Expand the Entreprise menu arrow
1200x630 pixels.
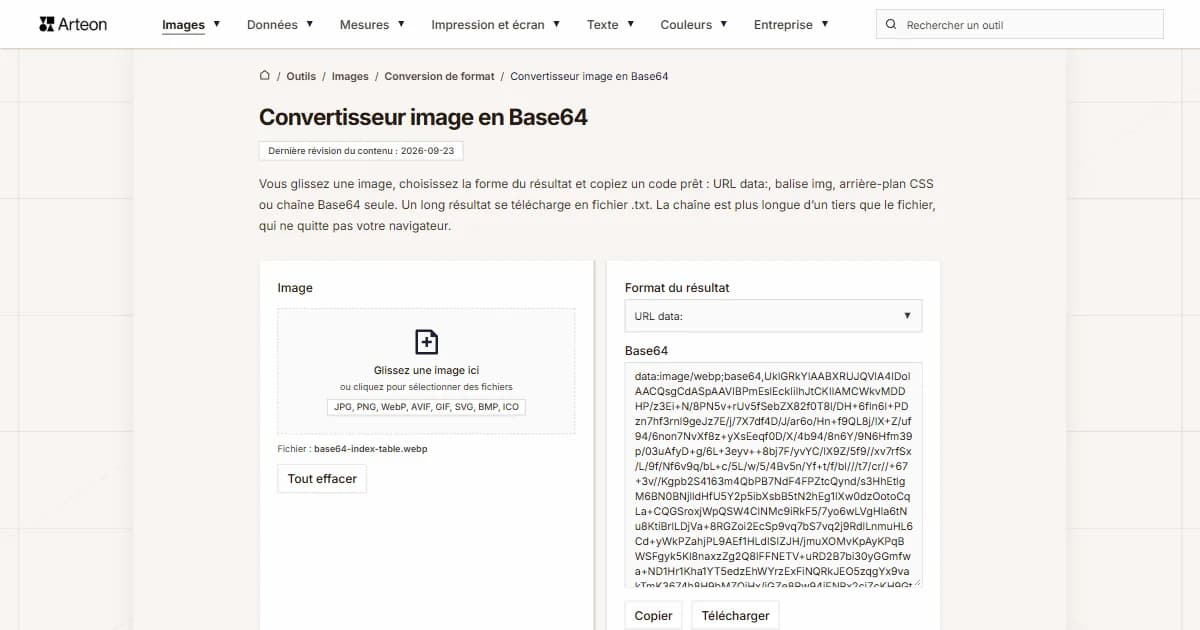825,24
